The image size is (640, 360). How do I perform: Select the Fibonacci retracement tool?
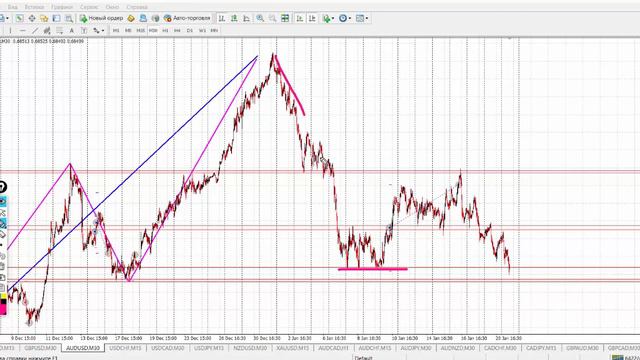[59, 30]
